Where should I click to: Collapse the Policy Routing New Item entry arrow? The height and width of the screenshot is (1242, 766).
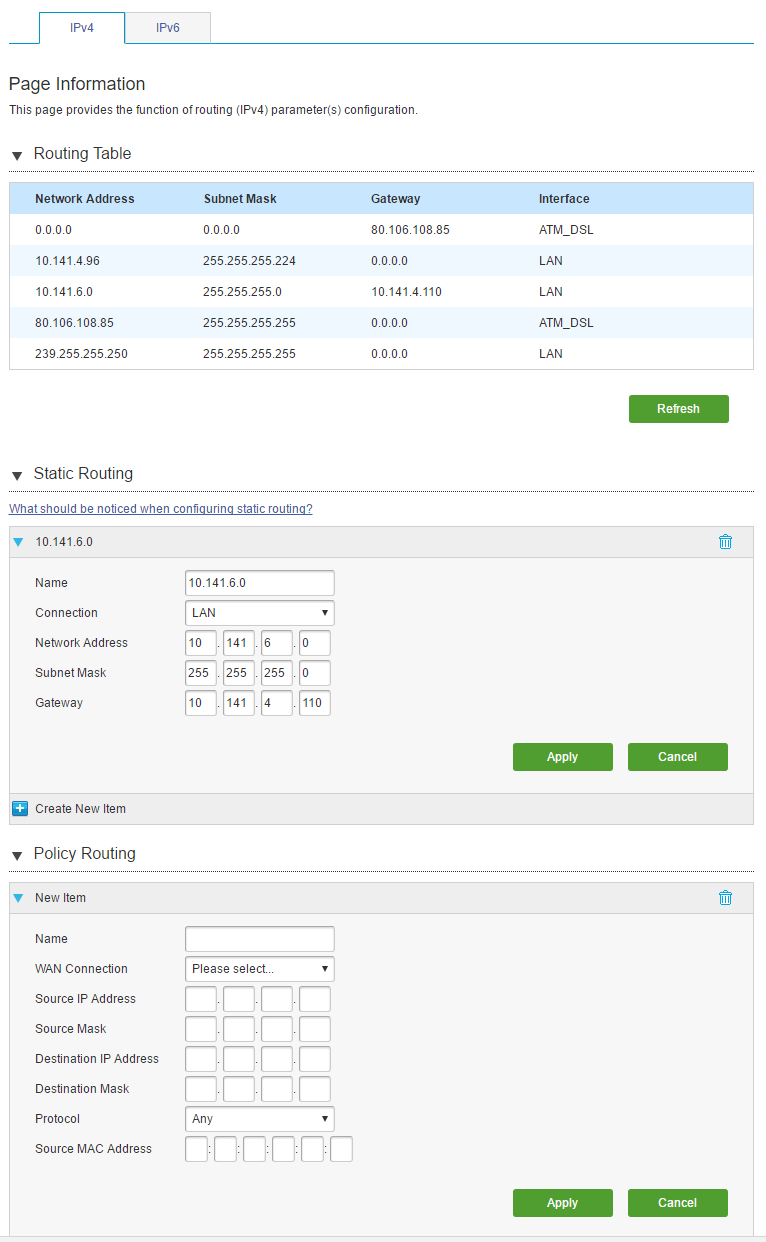[x=18, y=898]
